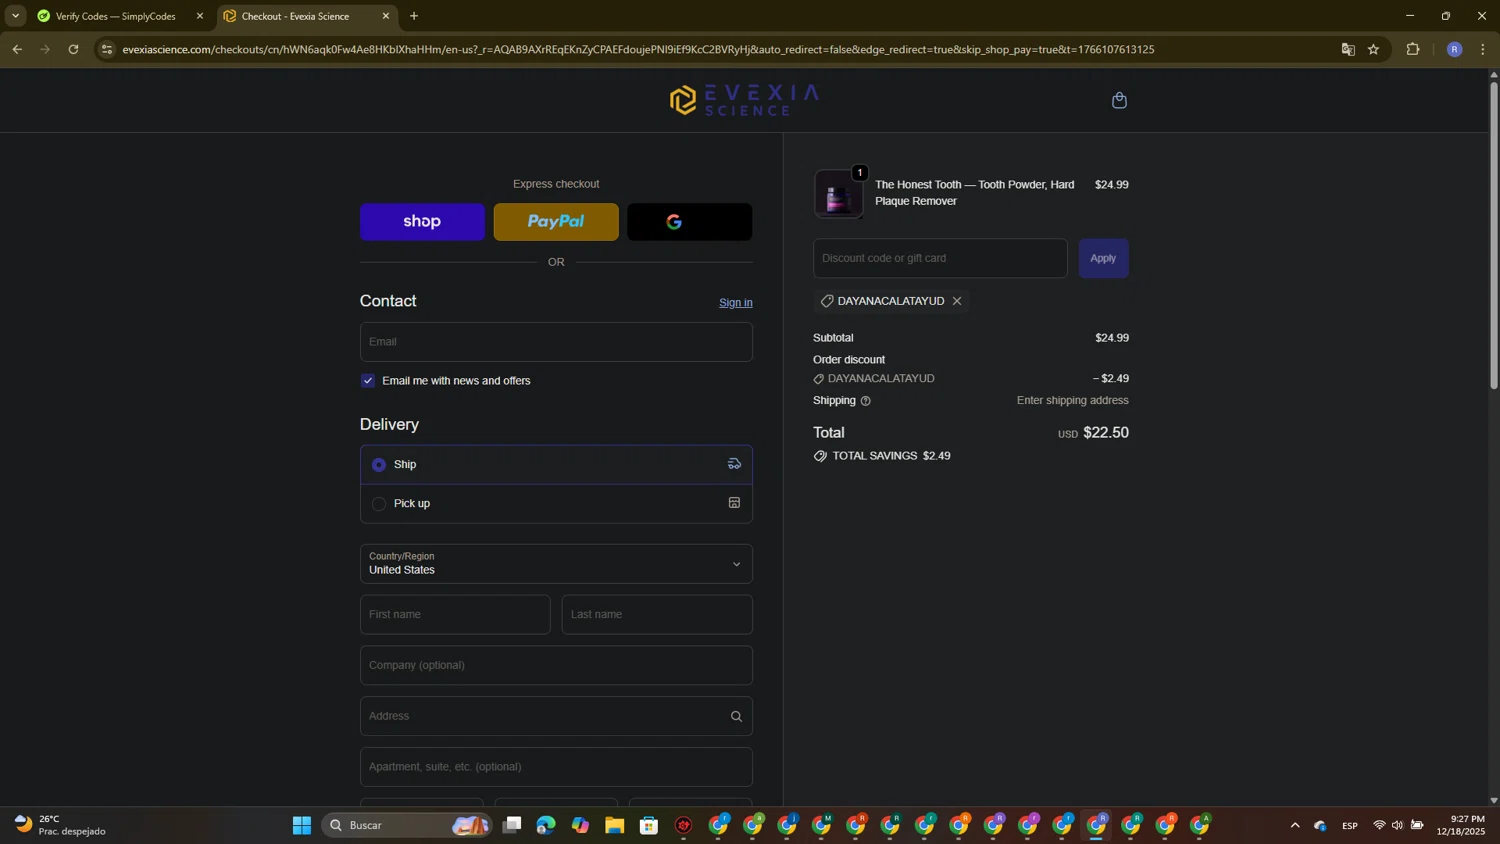Click the page vertical scrollbar
Image resolution: width=1500 pixels, height=844 pixels.
coord(1494,236)
